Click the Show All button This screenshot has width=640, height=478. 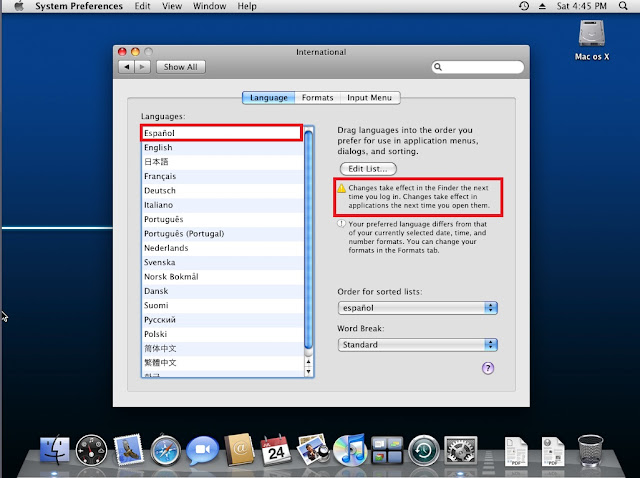pos(180,67)
